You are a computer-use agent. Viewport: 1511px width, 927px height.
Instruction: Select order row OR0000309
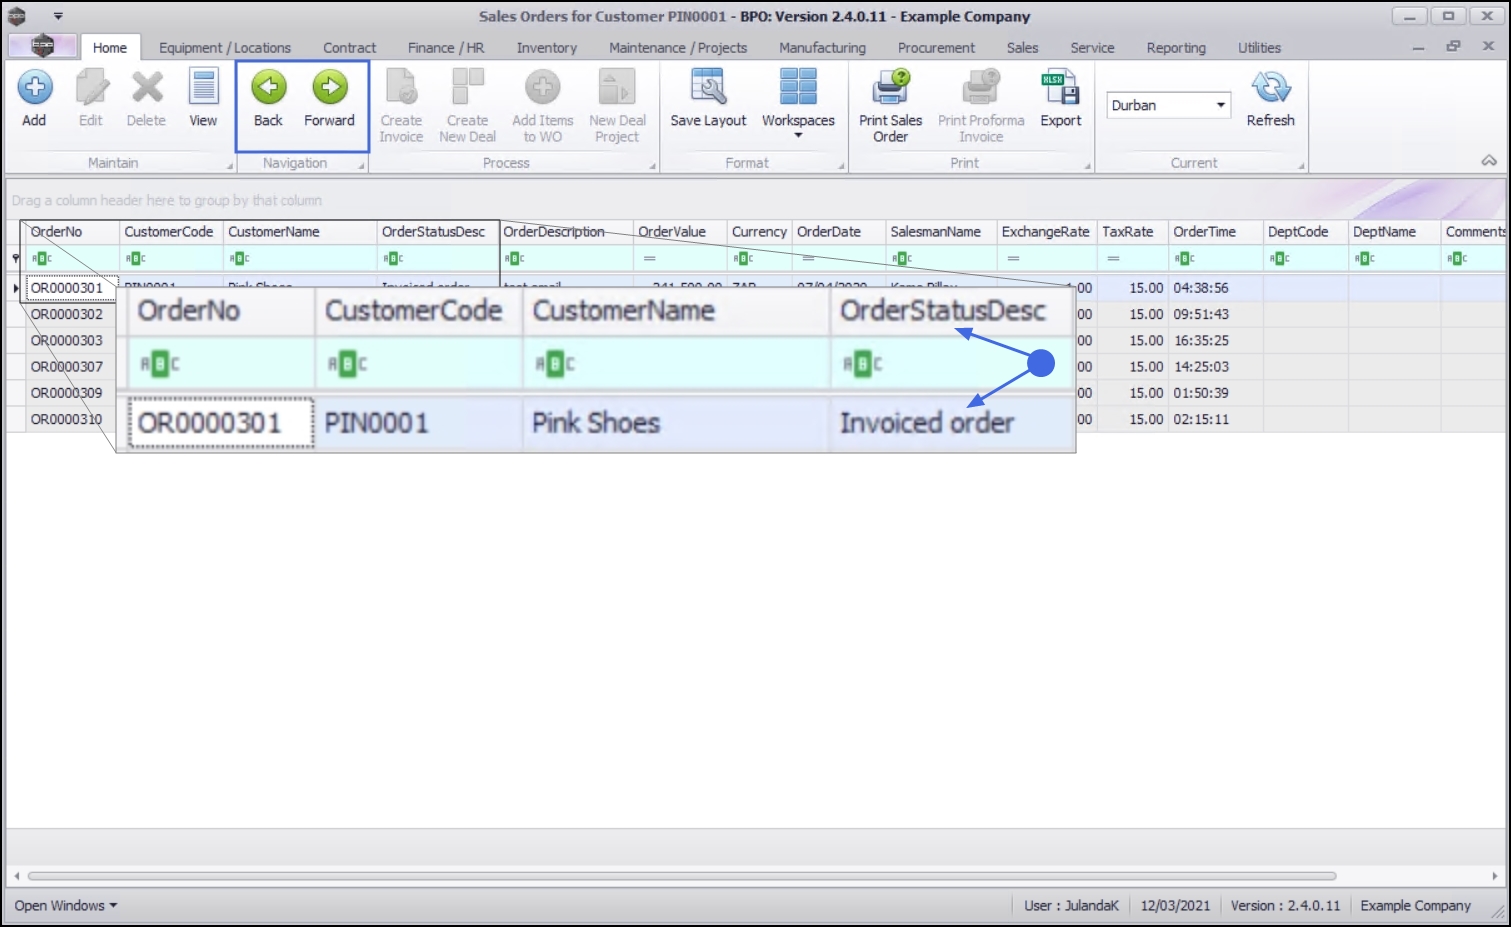67,393
